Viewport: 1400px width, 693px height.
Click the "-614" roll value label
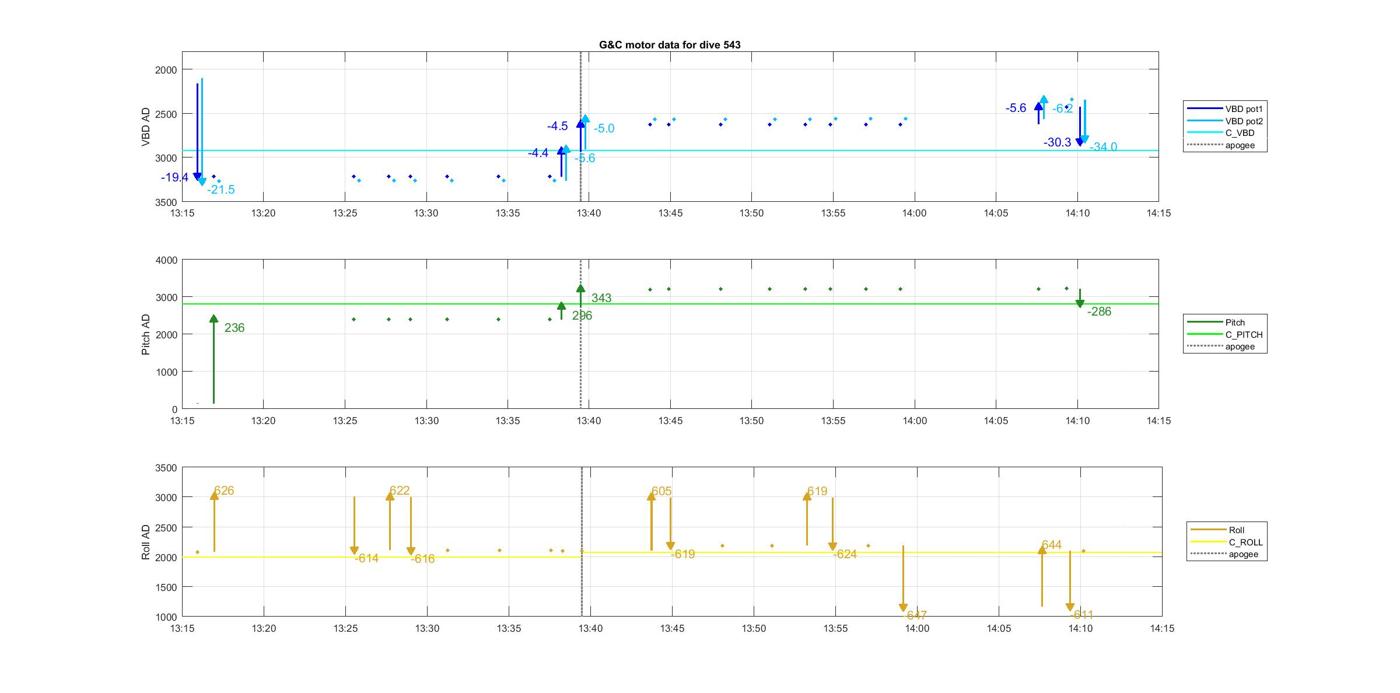[x=366, y=558]
